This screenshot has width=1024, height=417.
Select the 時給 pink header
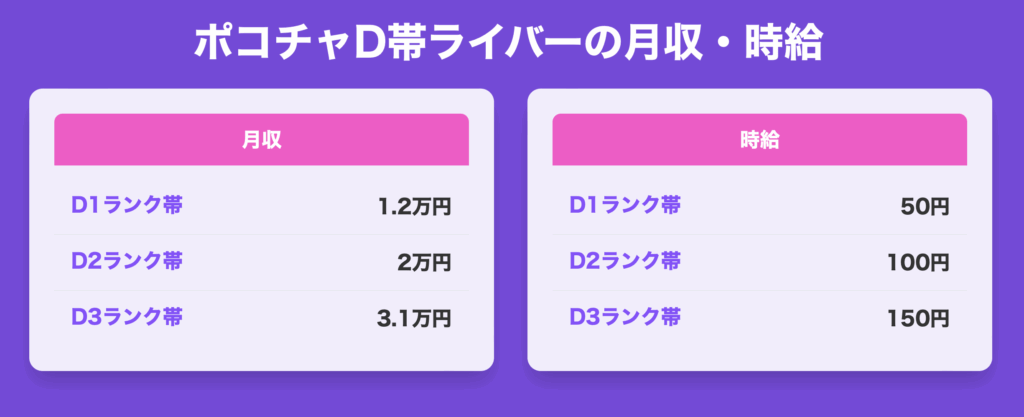click(x=760, y=140)
